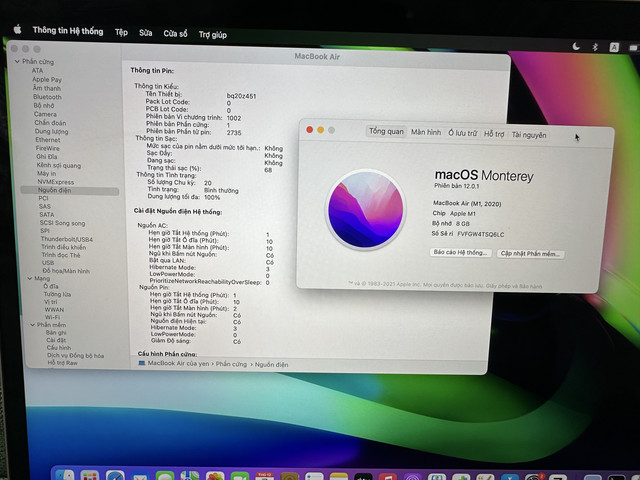Open the Tệp menu
Viewport: 640px width, 480px height.
tap(121, 32)
